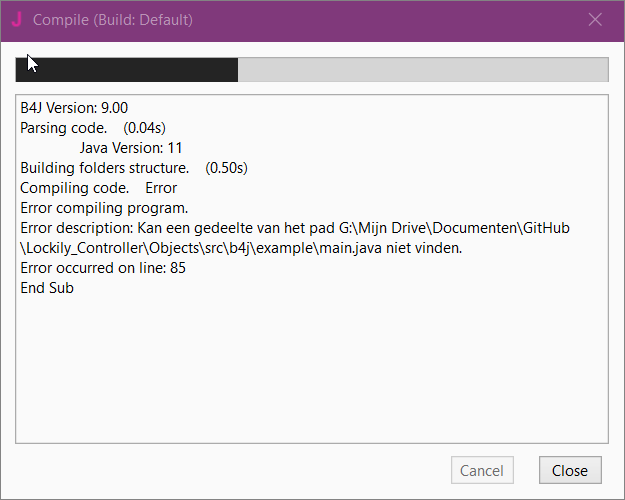Click the light unfilled part of progress bar

[422, 69]
